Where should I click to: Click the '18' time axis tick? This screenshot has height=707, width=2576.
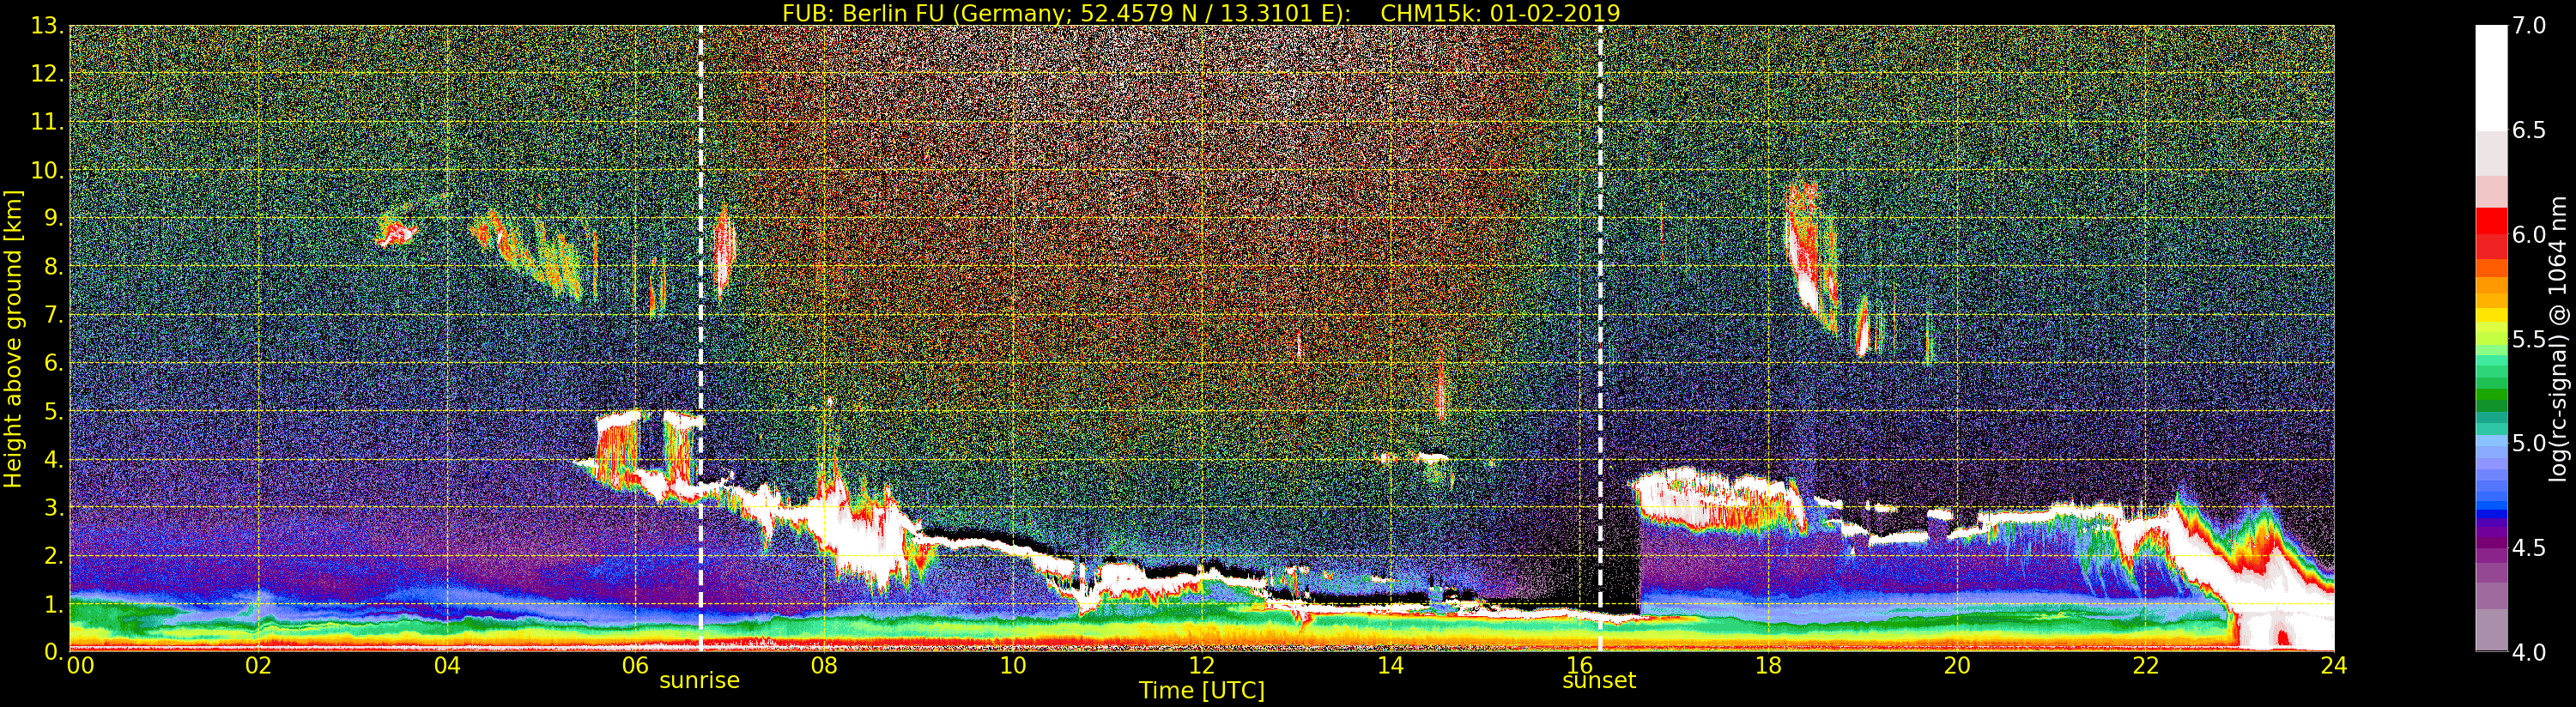[x=1768, y=666]
